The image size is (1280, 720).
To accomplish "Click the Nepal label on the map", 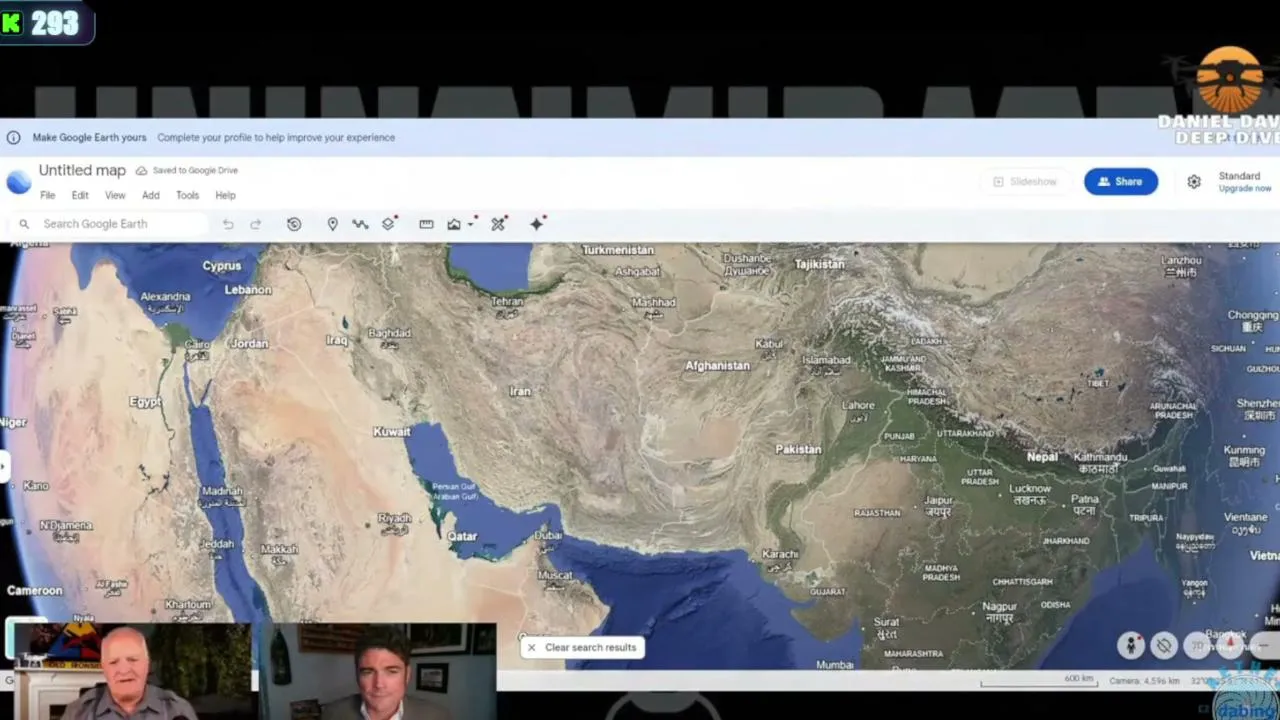I will pos(1043,457).
